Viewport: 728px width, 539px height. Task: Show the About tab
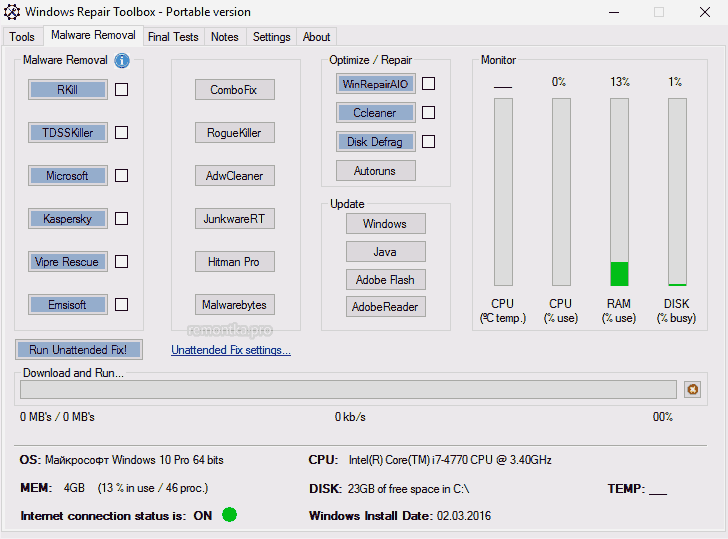pyautogui.click(x=316, y=37)
